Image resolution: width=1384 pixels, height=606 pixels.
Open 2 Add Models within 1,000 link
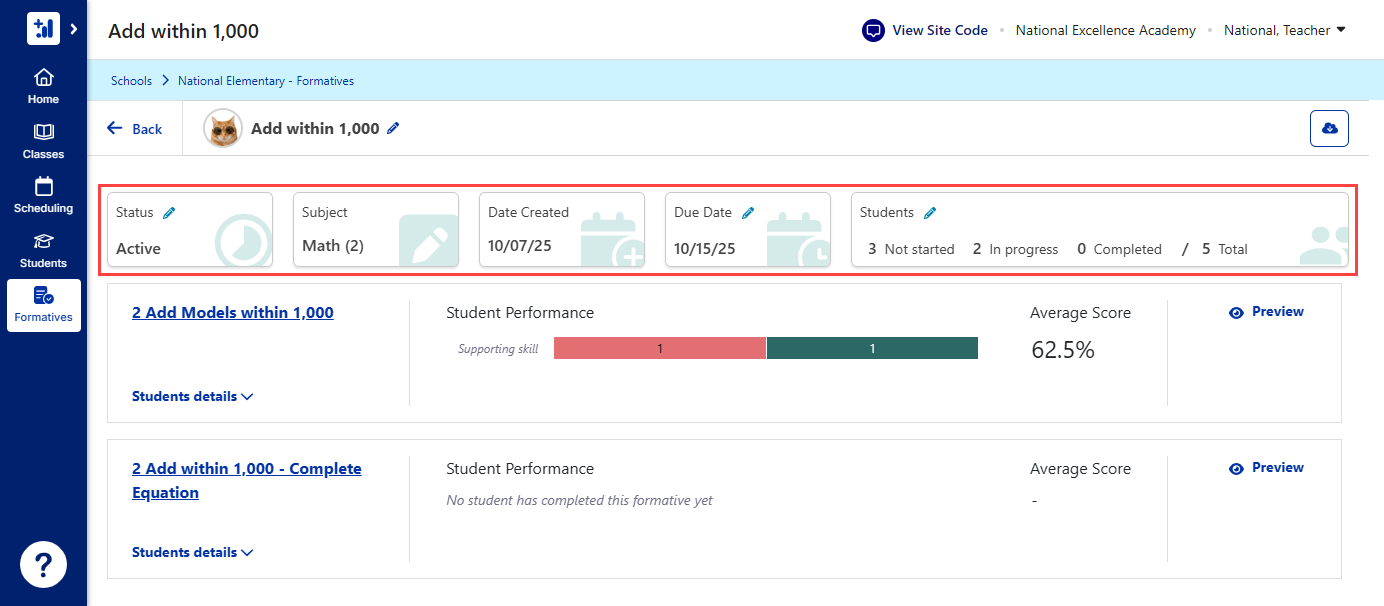(232, 313)
